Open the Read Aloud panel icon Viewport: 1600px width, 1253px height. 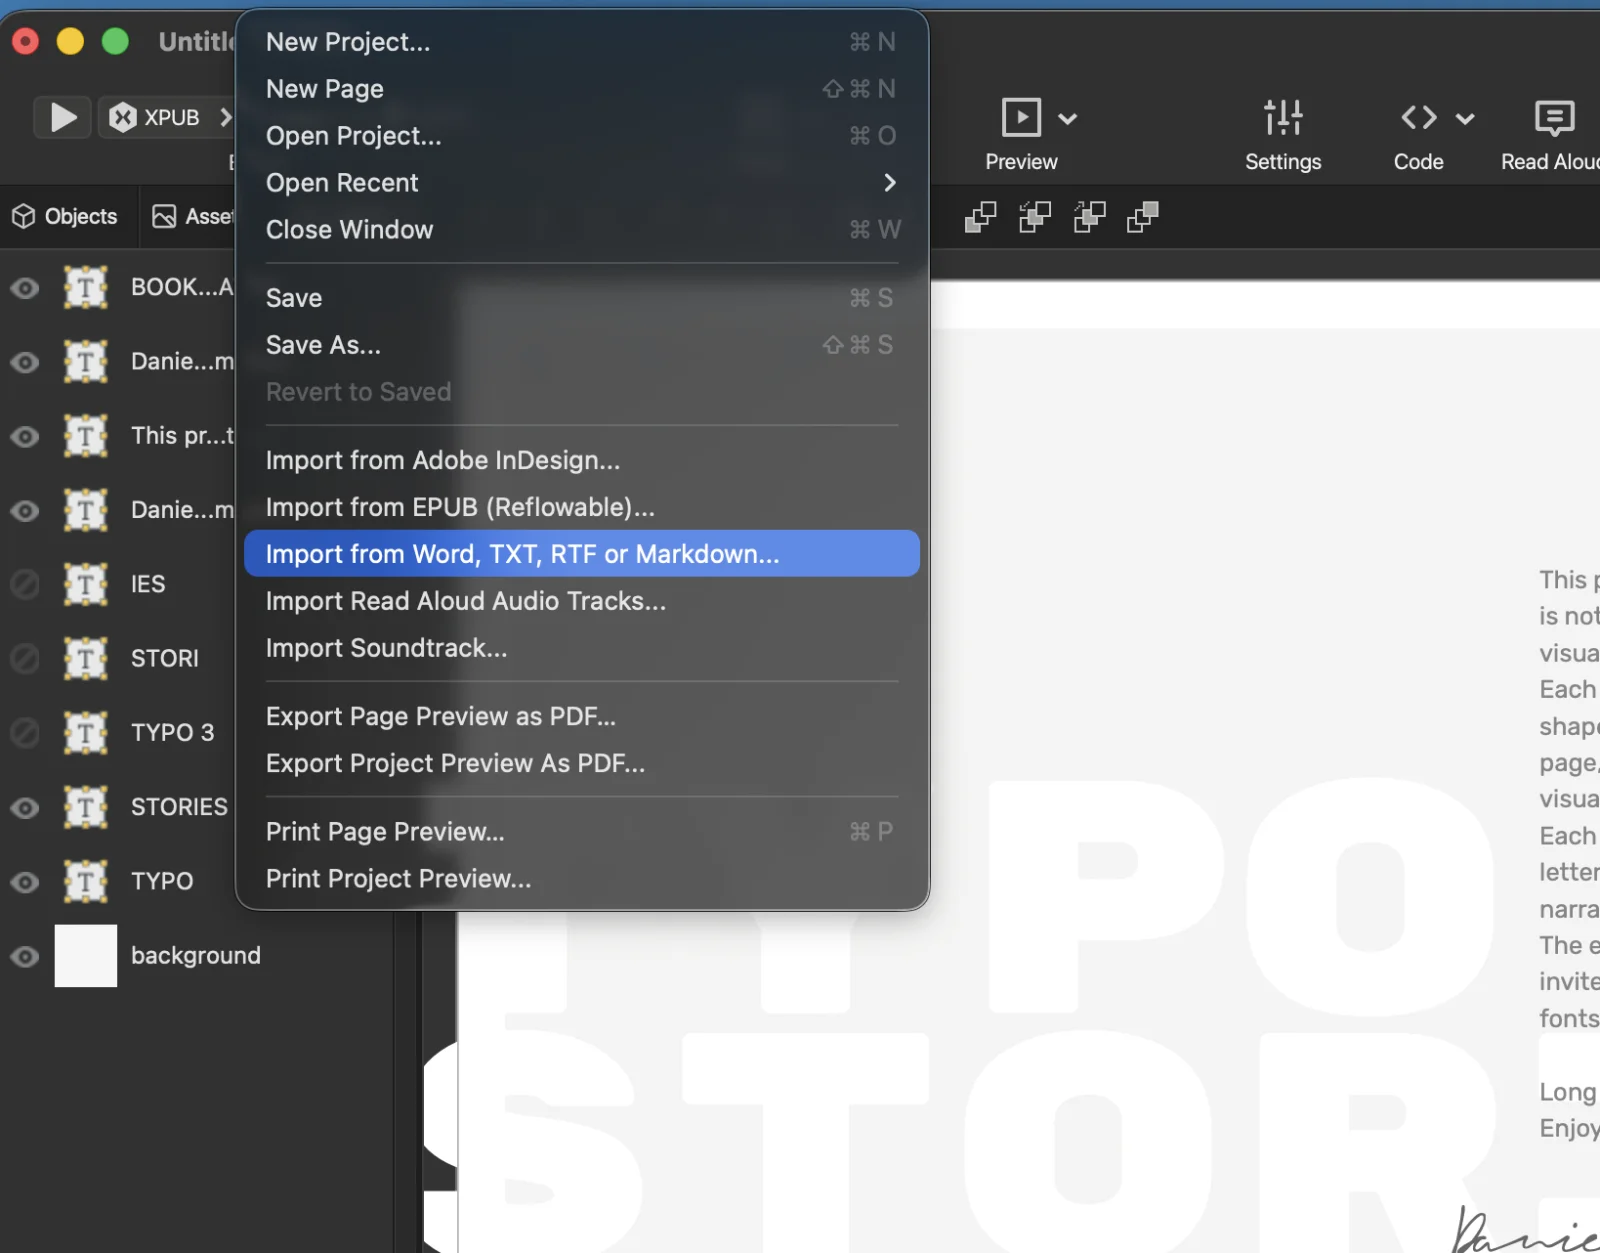1554,118
